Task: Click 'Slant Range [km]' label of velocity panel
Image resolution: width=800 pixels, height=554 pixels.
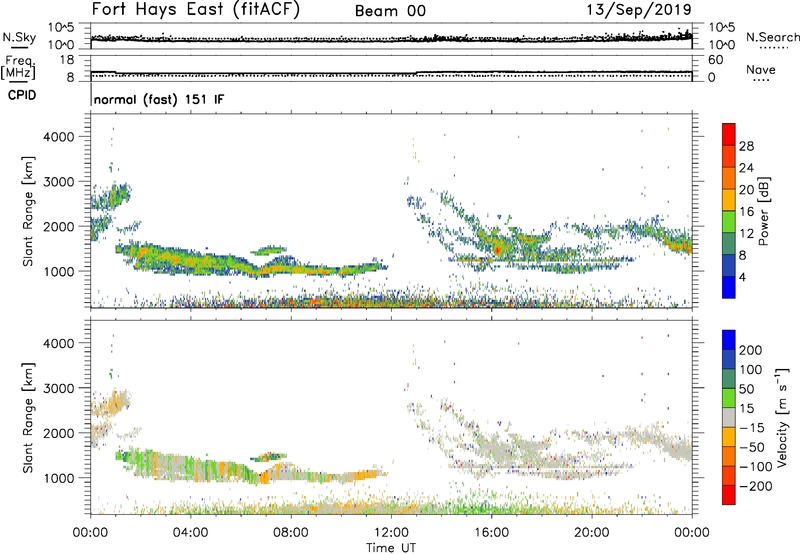Action: tap(28, 417)
